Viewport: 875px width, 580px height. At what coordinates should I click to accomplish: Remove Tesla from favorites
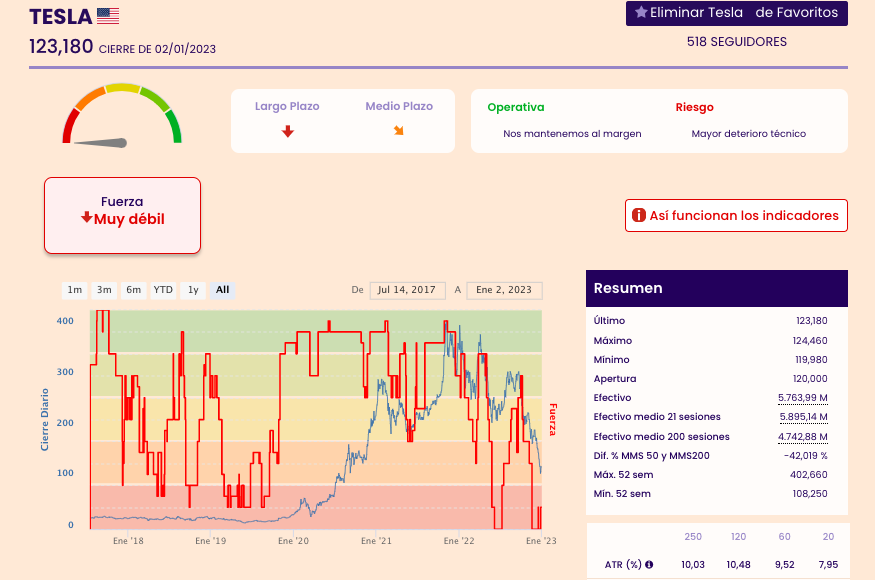click(737, 13)
